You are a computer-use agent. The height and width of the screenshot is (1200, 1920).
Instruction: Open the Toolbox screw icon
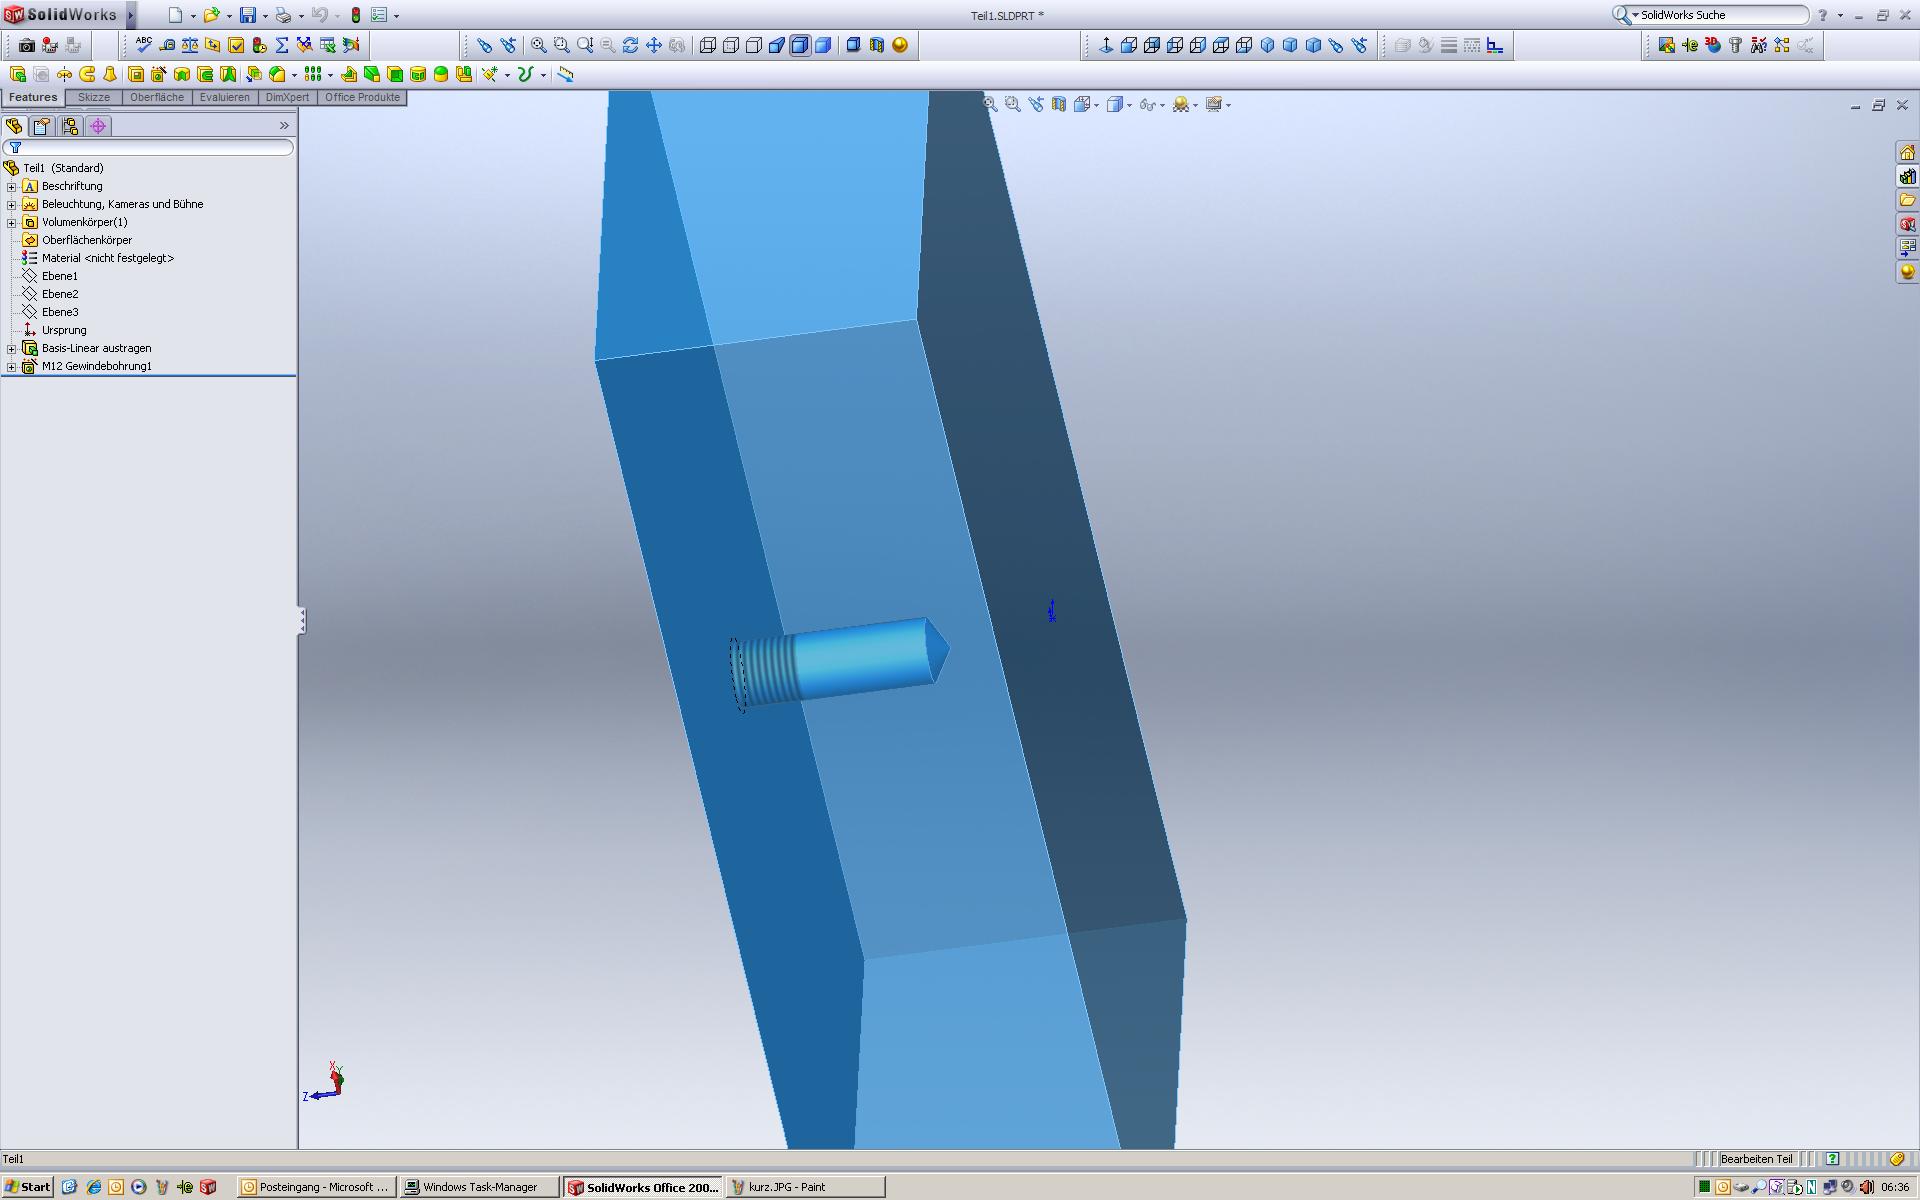[x=1735, y=45]
